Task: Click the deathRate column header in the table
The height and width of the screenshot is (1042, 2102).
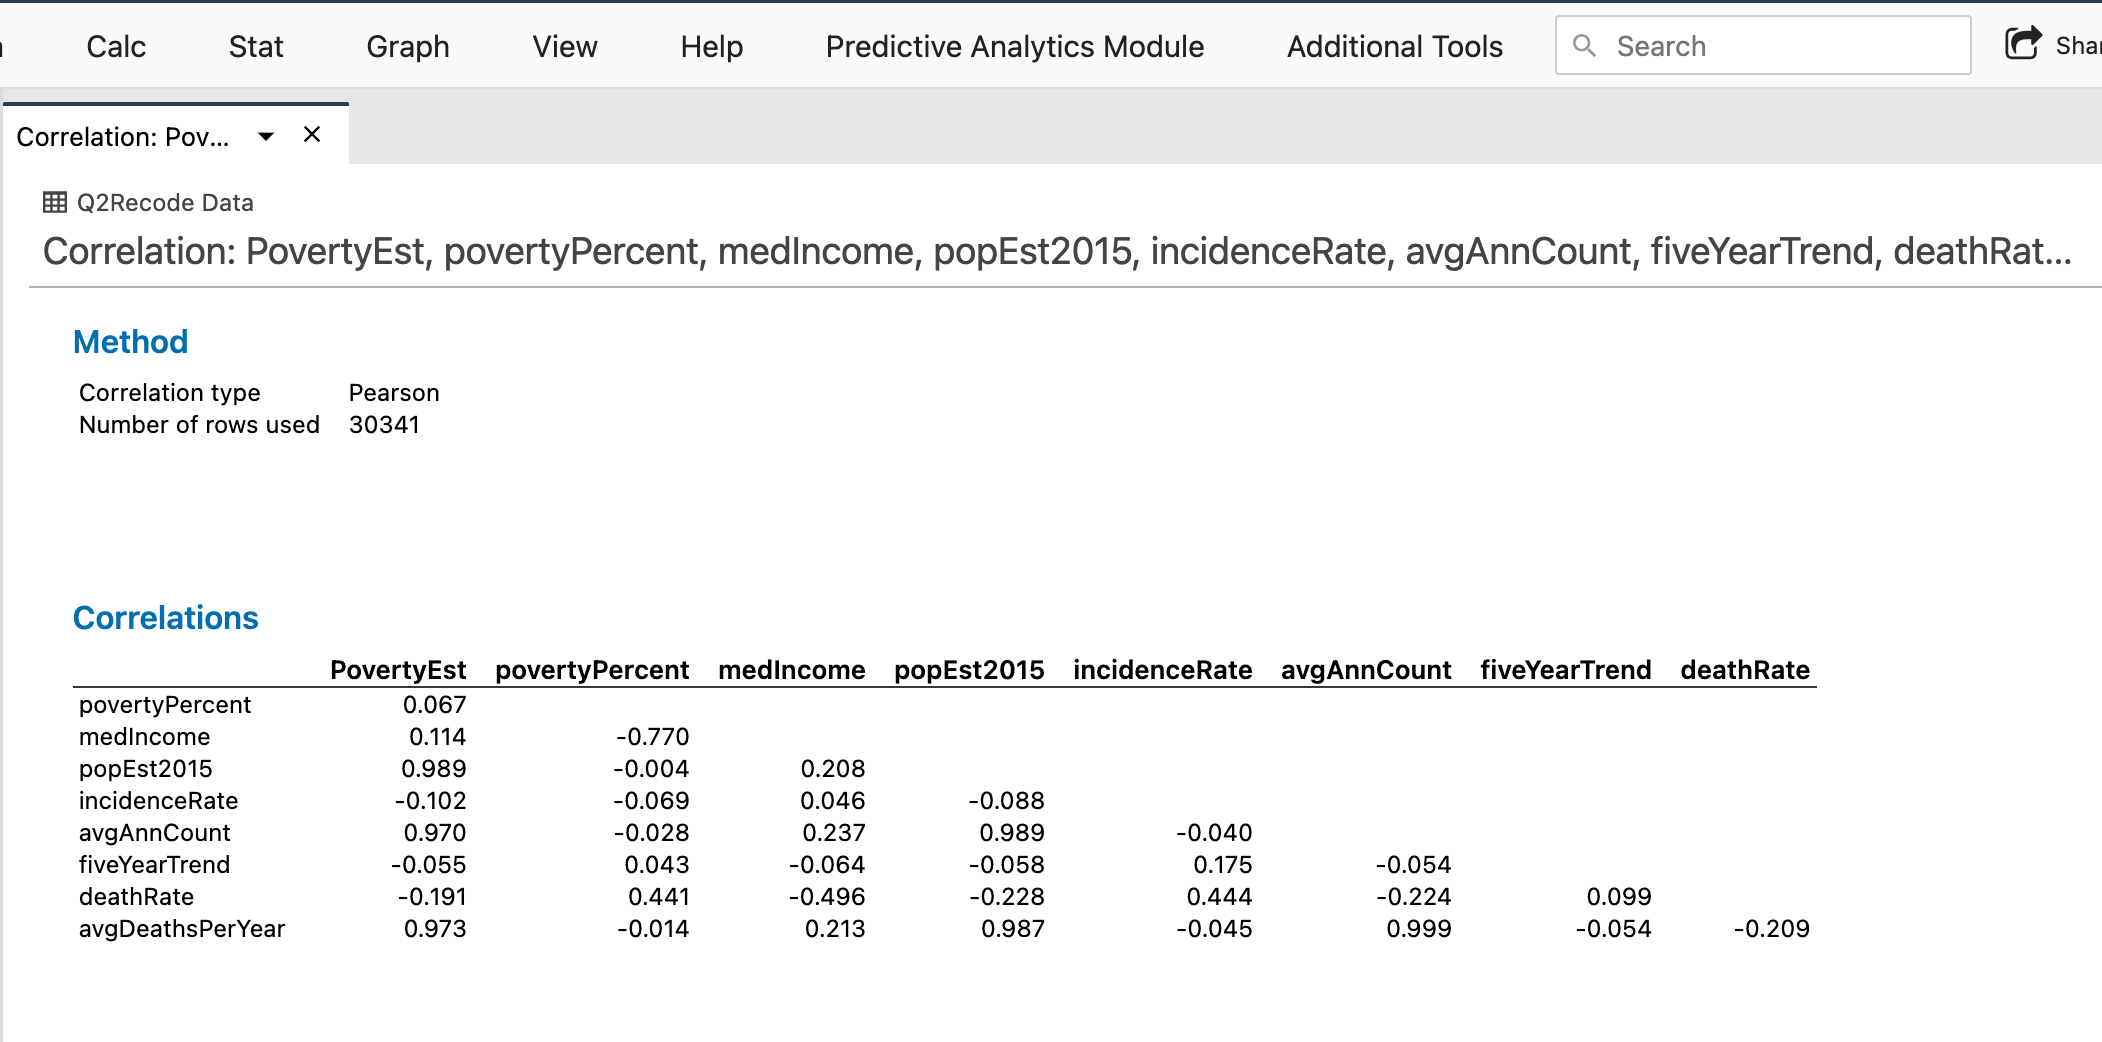Action: click(1745, 670)
